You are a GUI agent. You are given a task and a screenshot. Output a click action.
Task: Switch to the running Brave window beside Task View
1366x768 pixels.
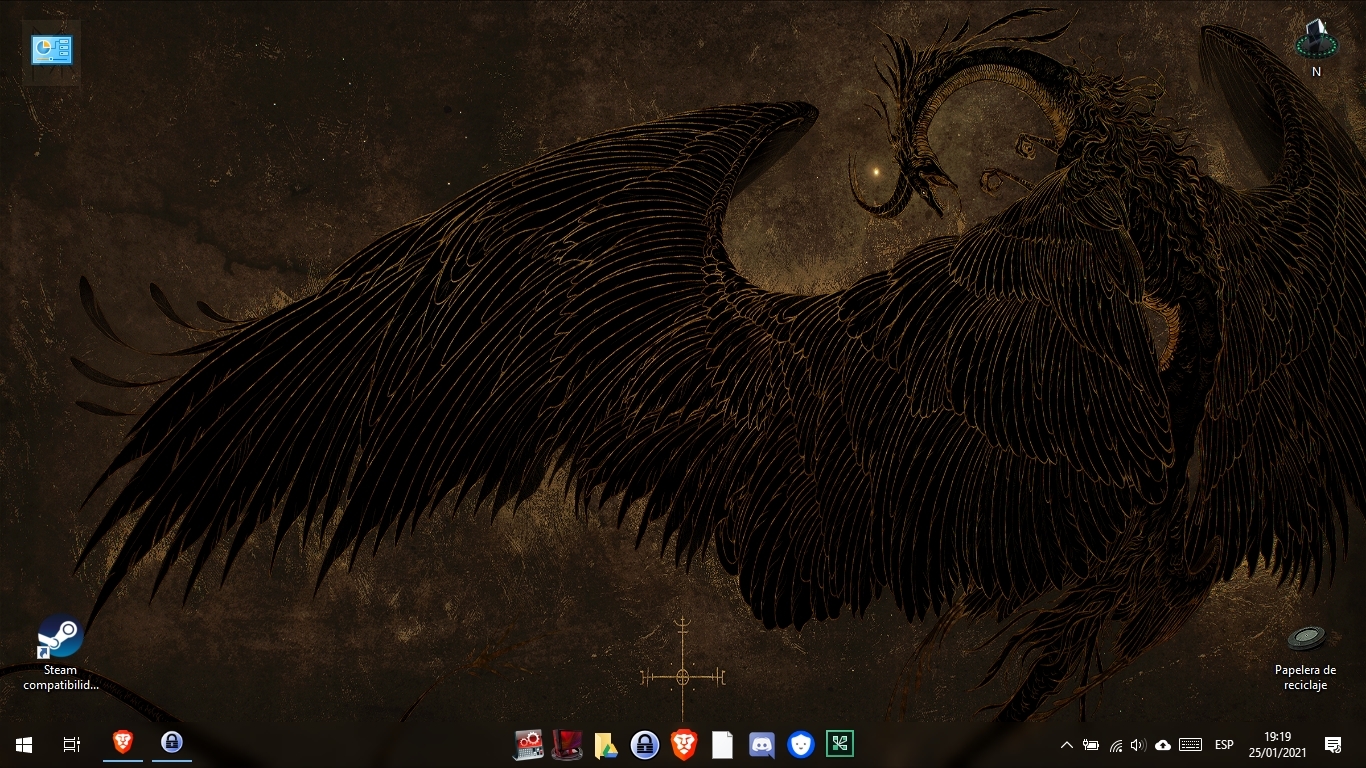point(123,743)
